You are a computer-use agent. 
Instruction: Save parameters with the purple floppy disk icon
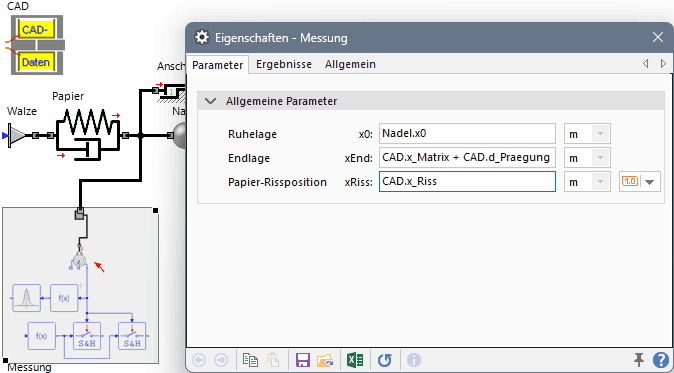click(303, 359)
